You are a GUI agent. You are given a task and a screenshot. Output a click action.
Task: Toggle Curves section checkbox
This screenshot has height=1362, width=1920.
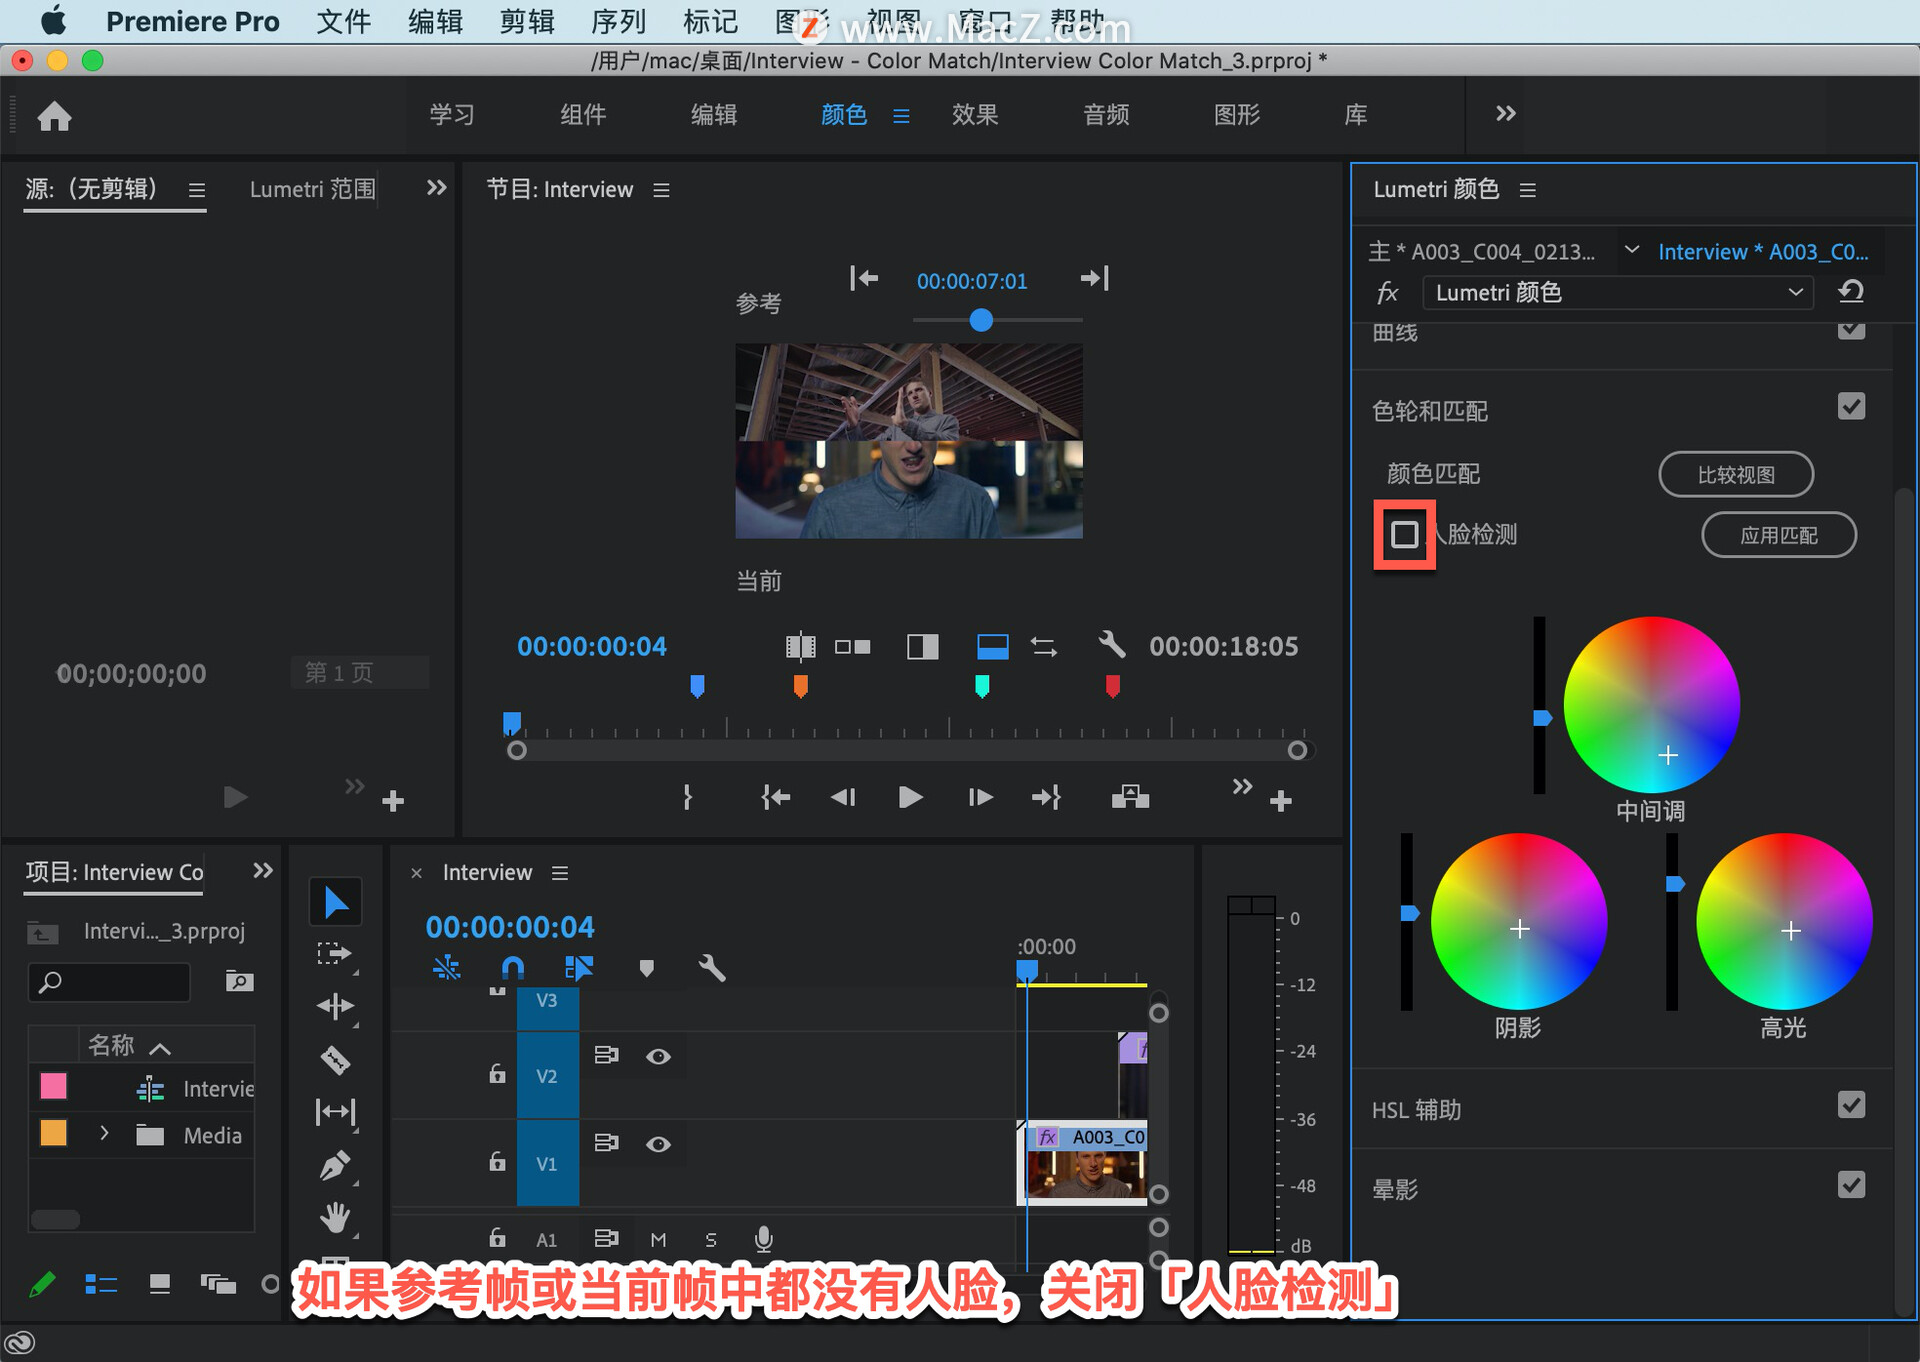click(1851, 329)
